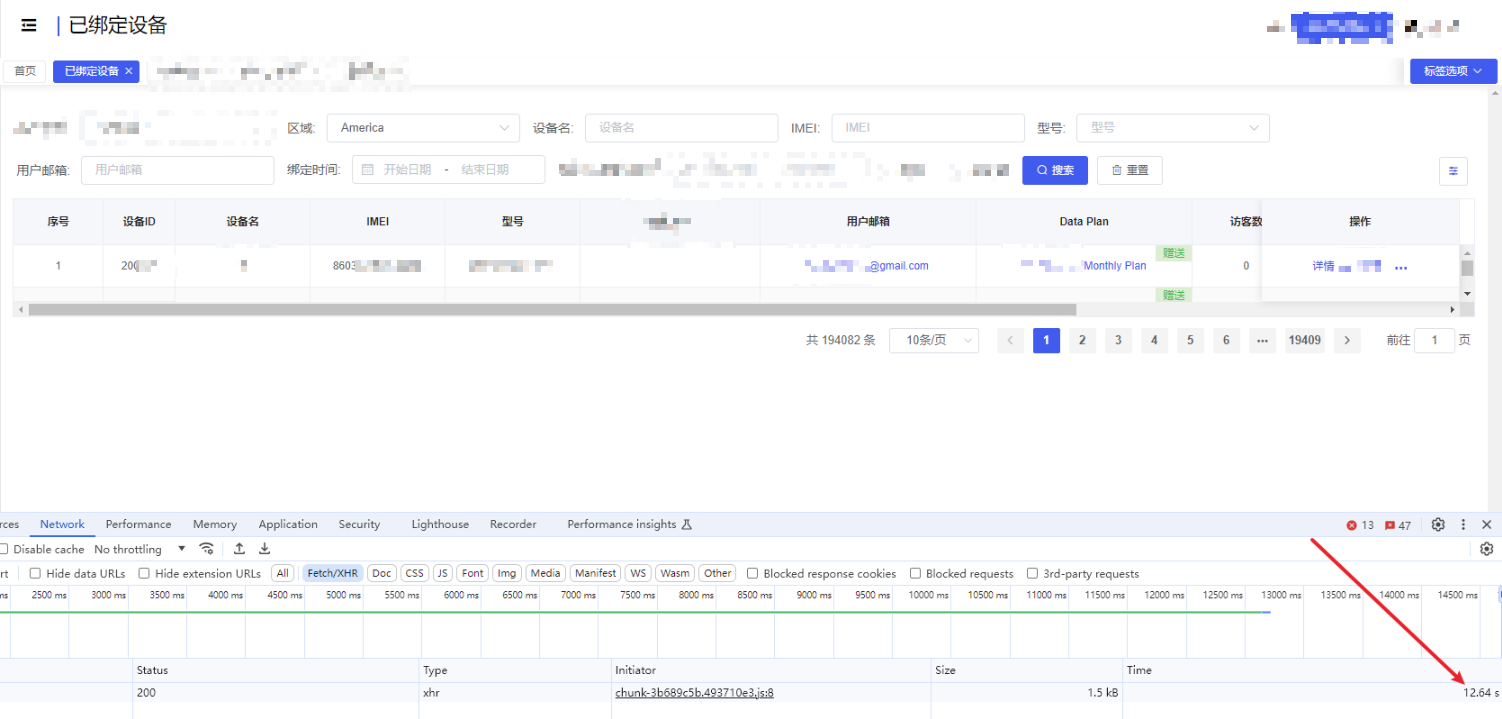The width and height of the screenshot is (1502, 719).
Task: Open row more actions ellipsis
Action: click(1401, 267)
